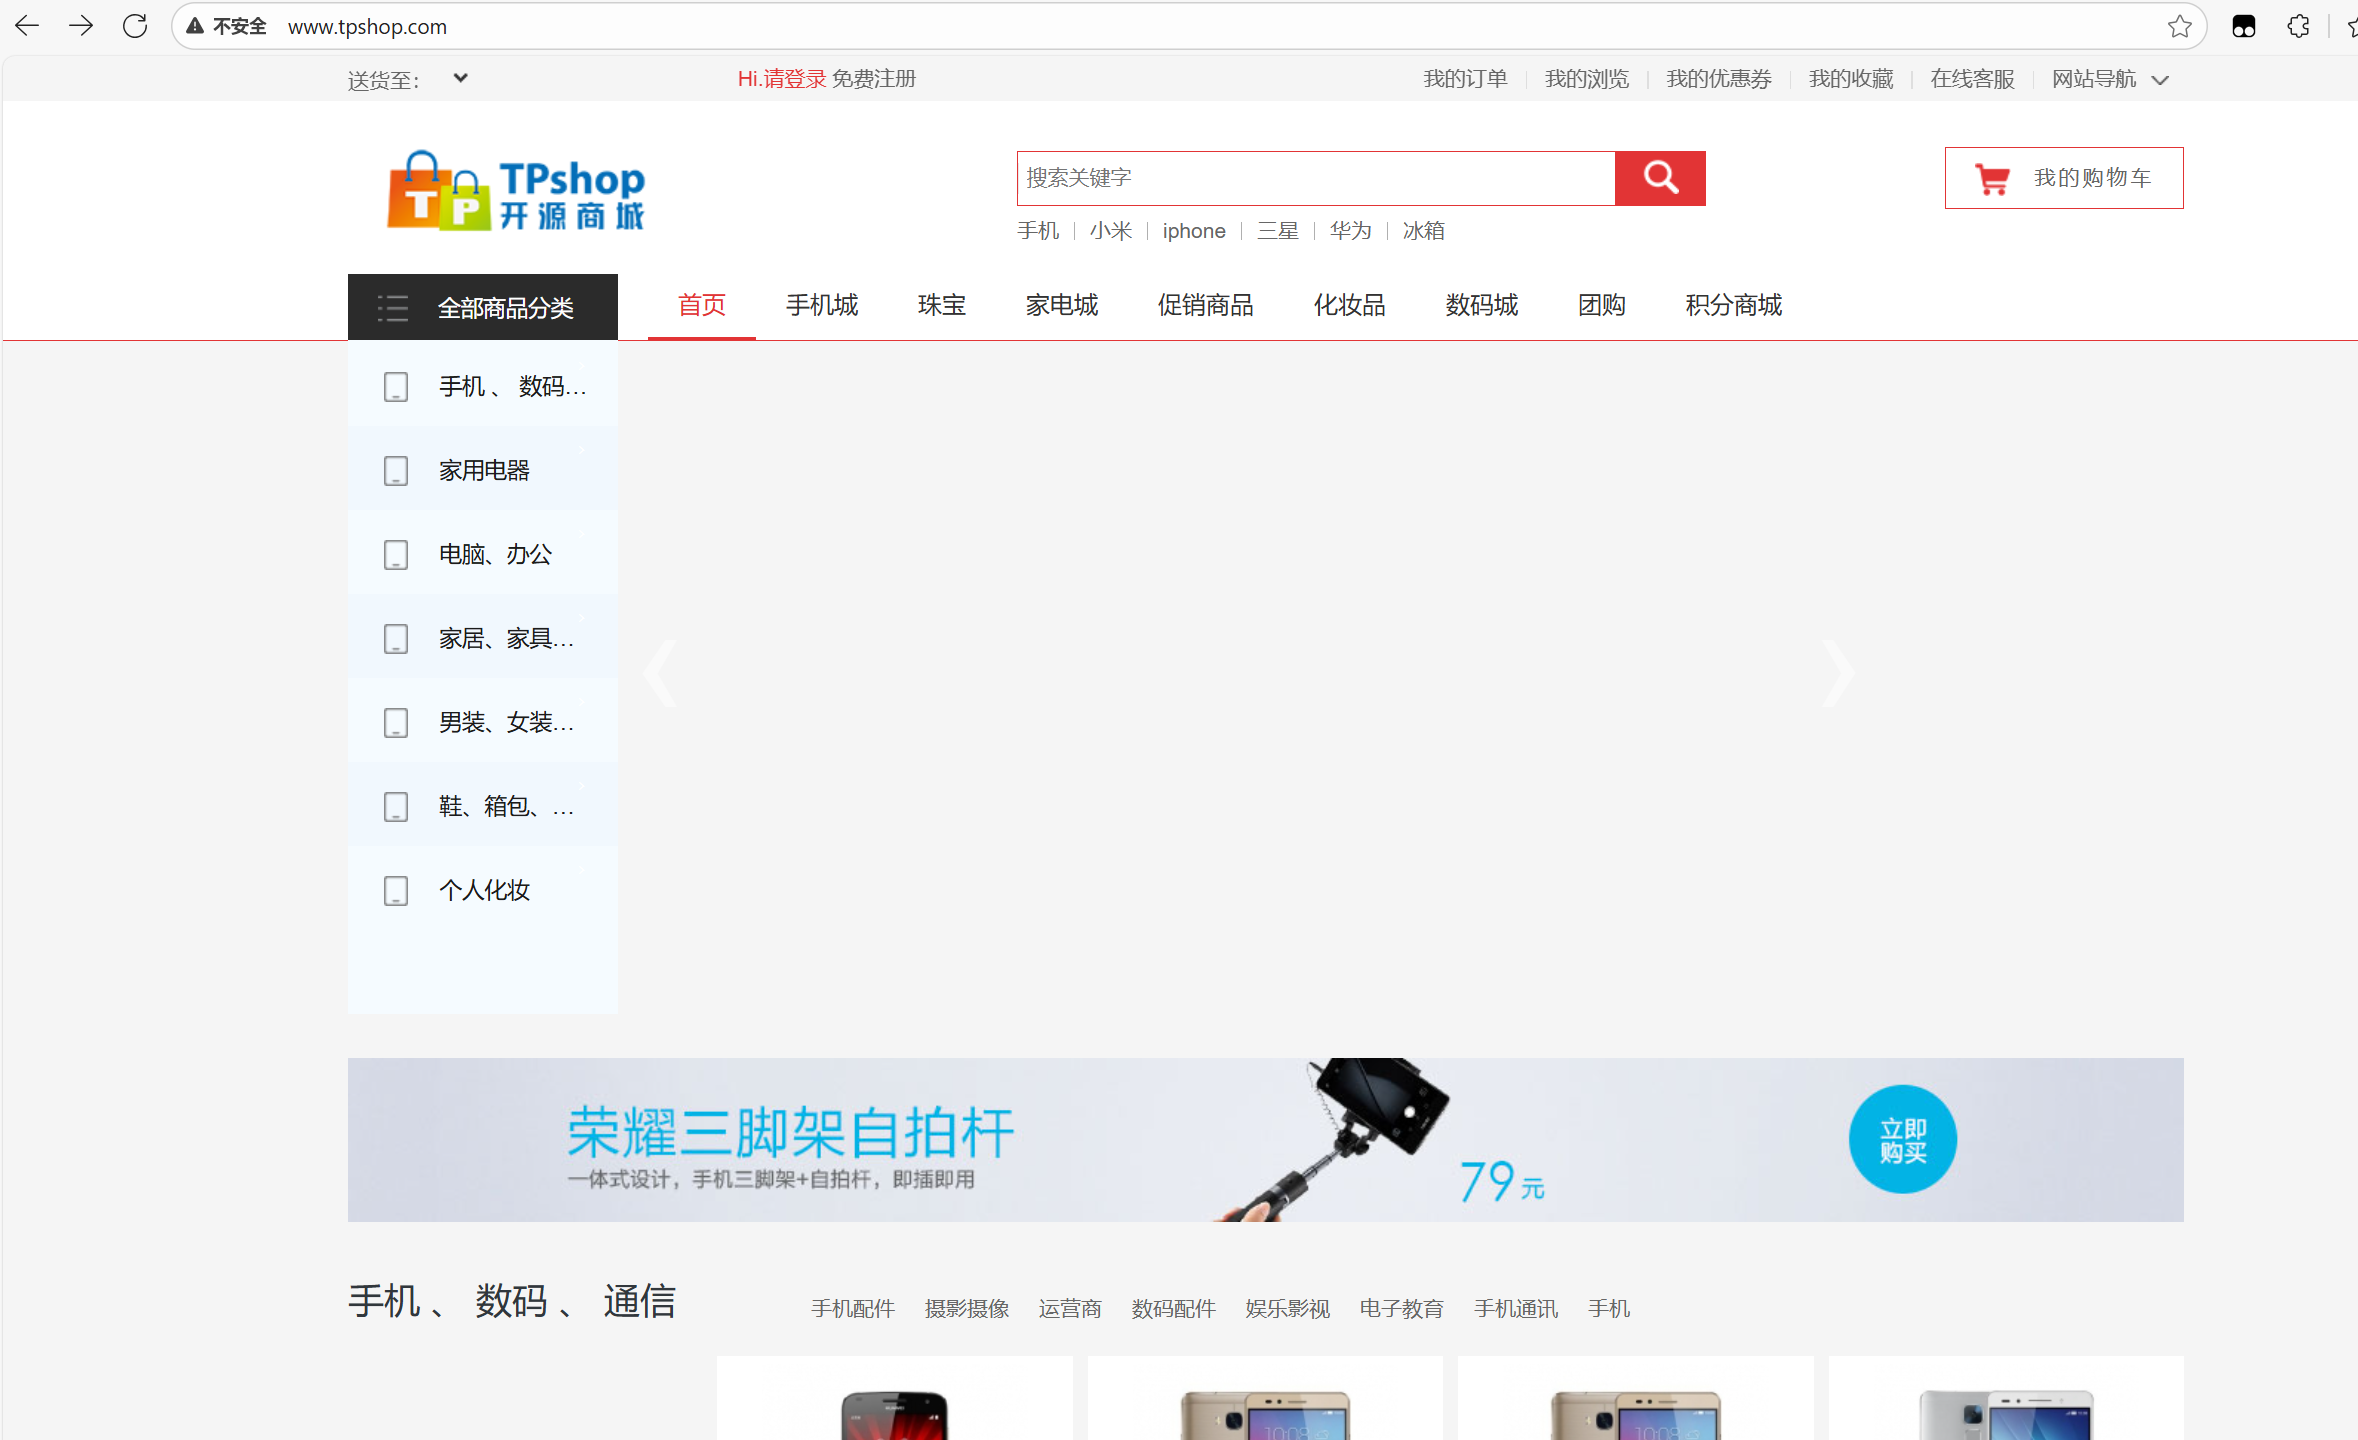The width and height of the screenshot is (2358, 1440).
Task: Click the icon beside 家用电器 category
Action: (x=395, y=470)
